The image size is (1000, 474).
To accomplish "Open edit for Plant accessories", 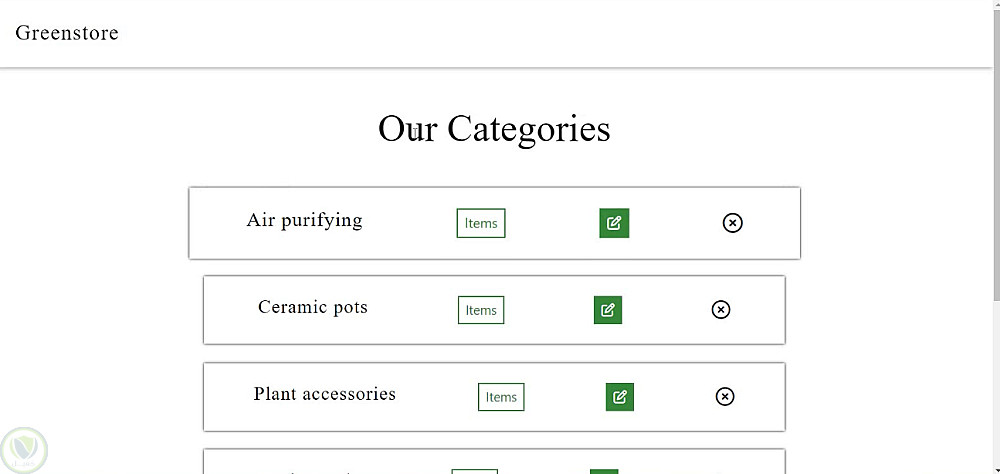I will [619, 397].
